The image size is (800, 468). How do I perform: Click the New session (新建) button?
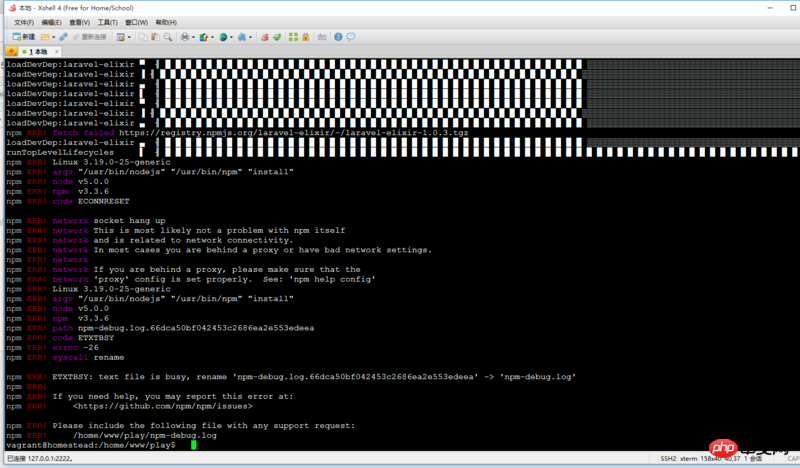point(23,37)
